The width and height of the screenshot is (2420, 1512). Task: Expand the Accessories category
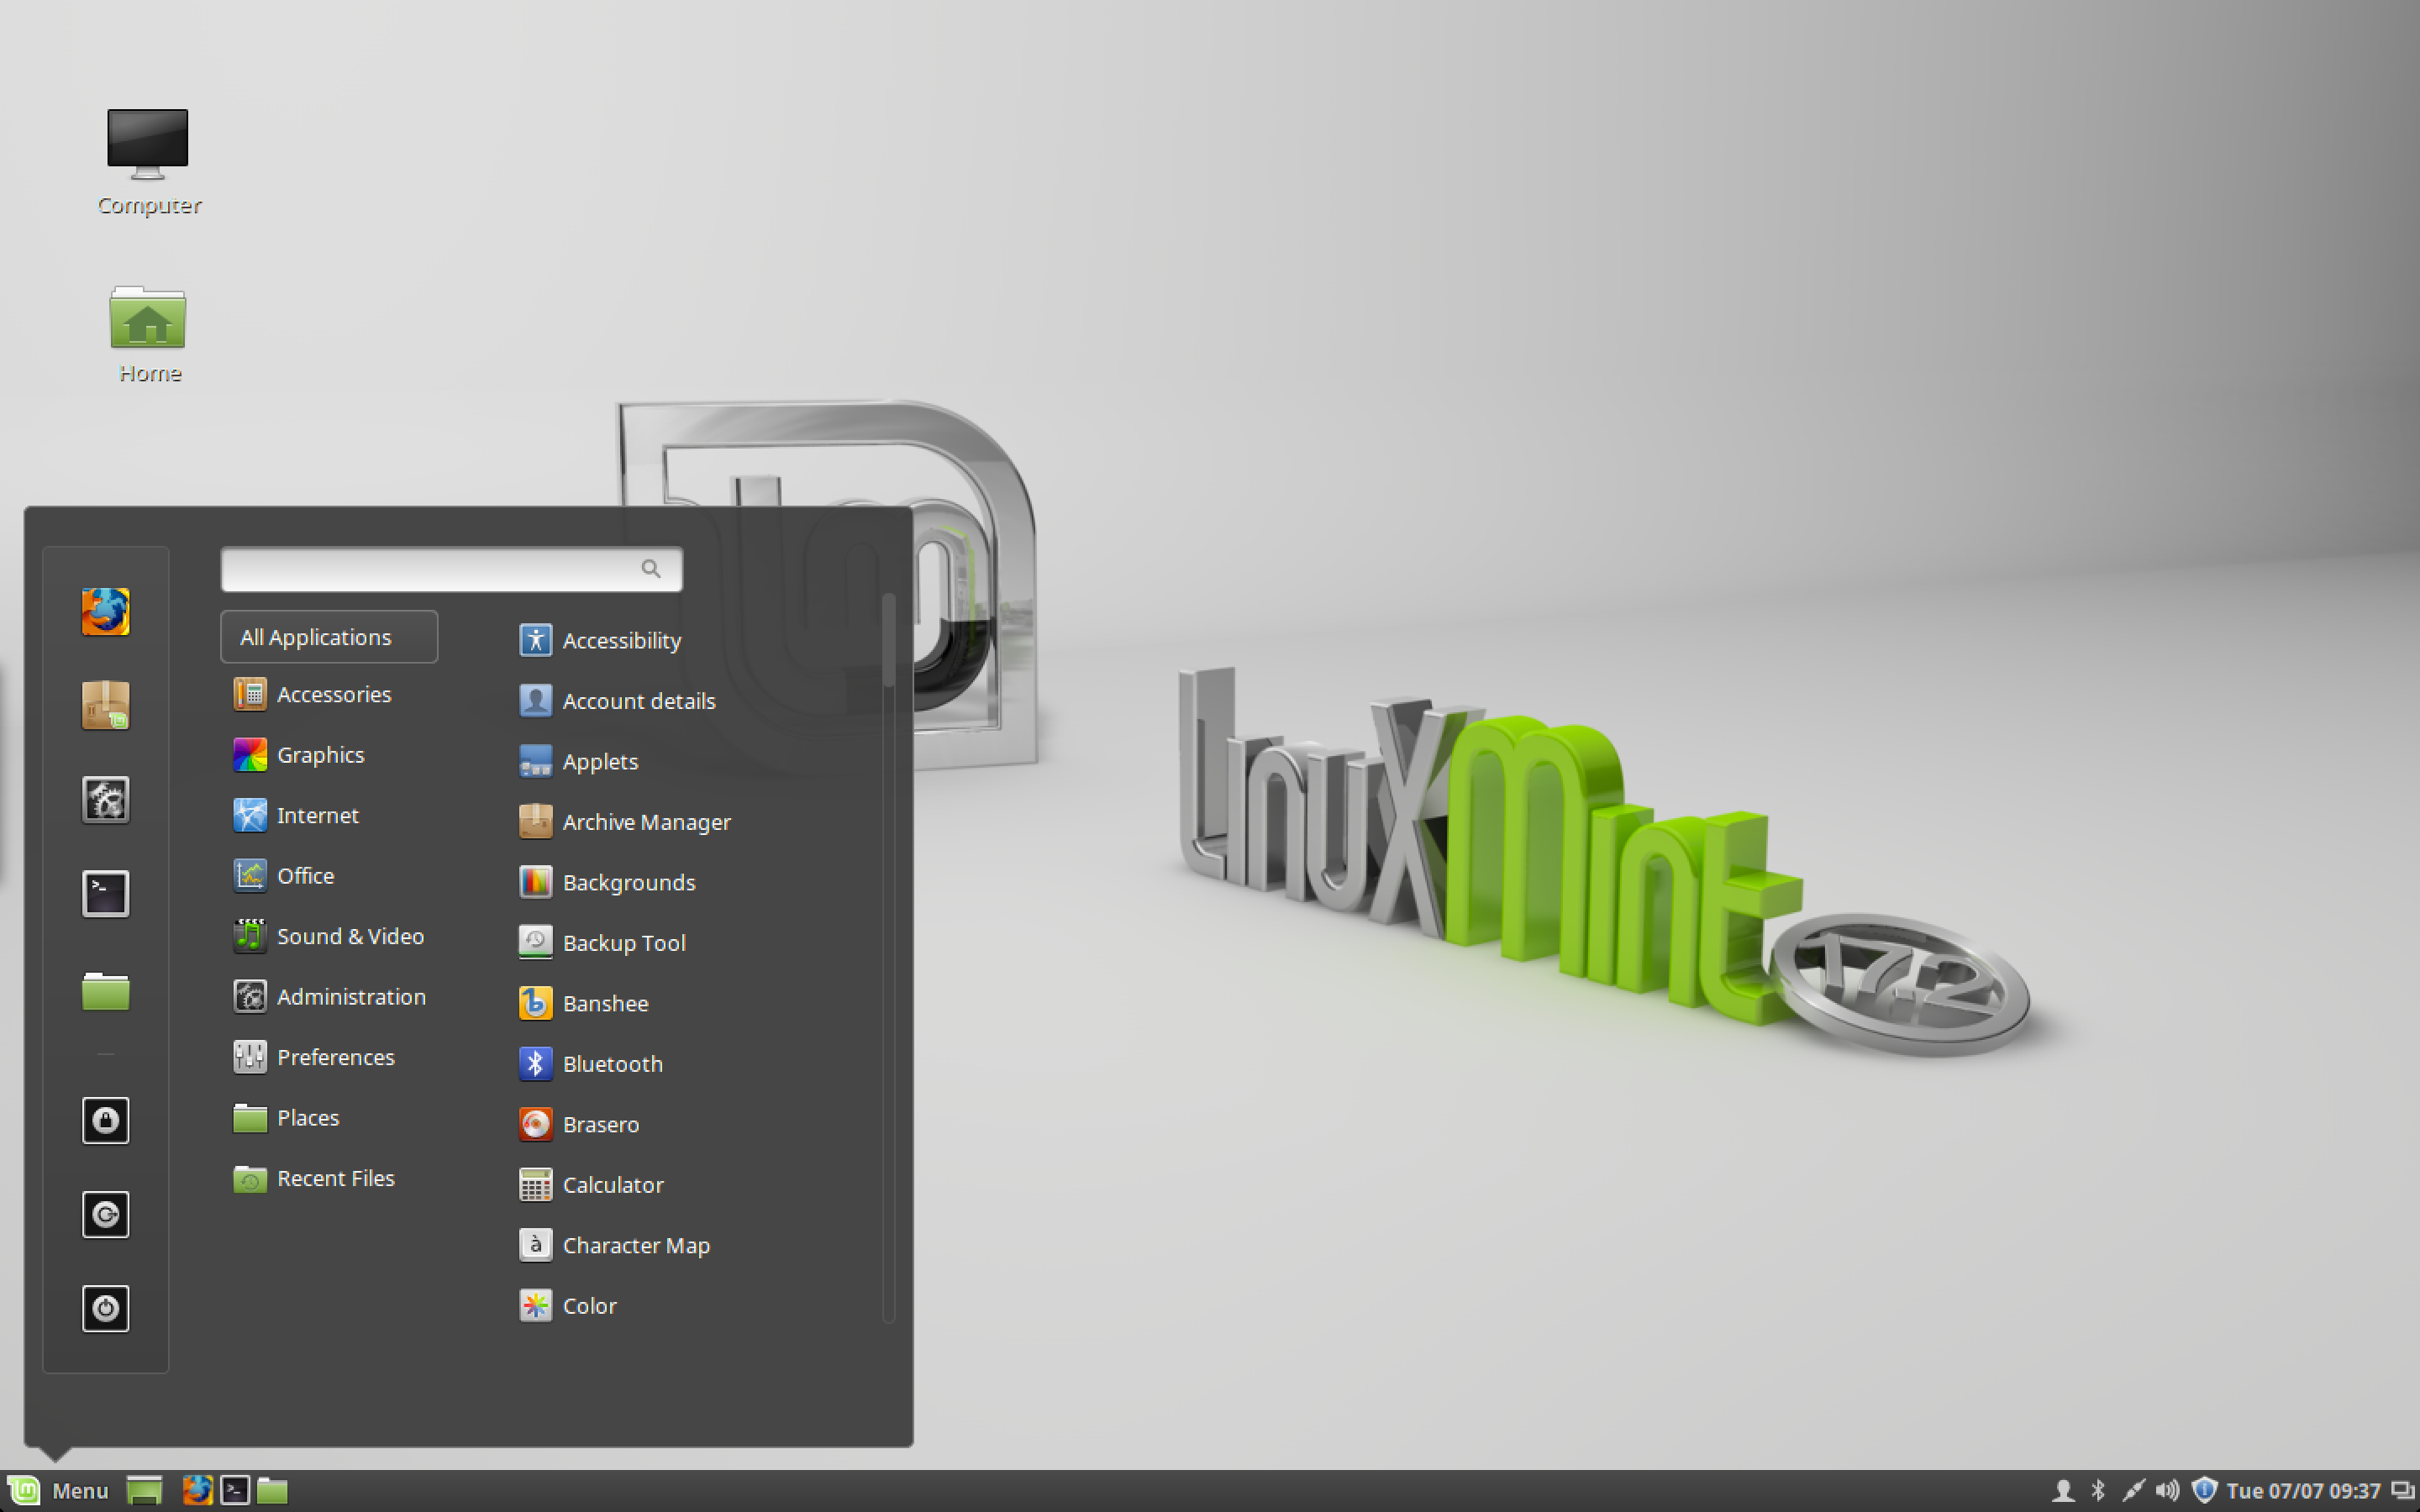point(331,693)
